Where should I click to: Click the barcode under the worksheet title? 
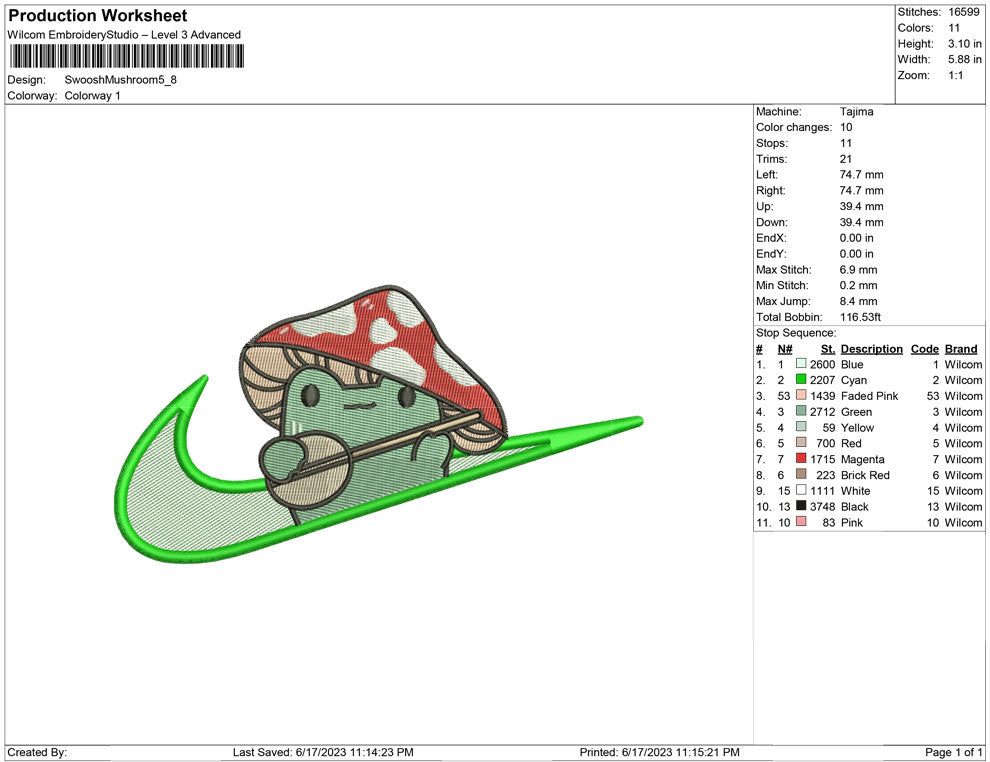coord(127,57)
